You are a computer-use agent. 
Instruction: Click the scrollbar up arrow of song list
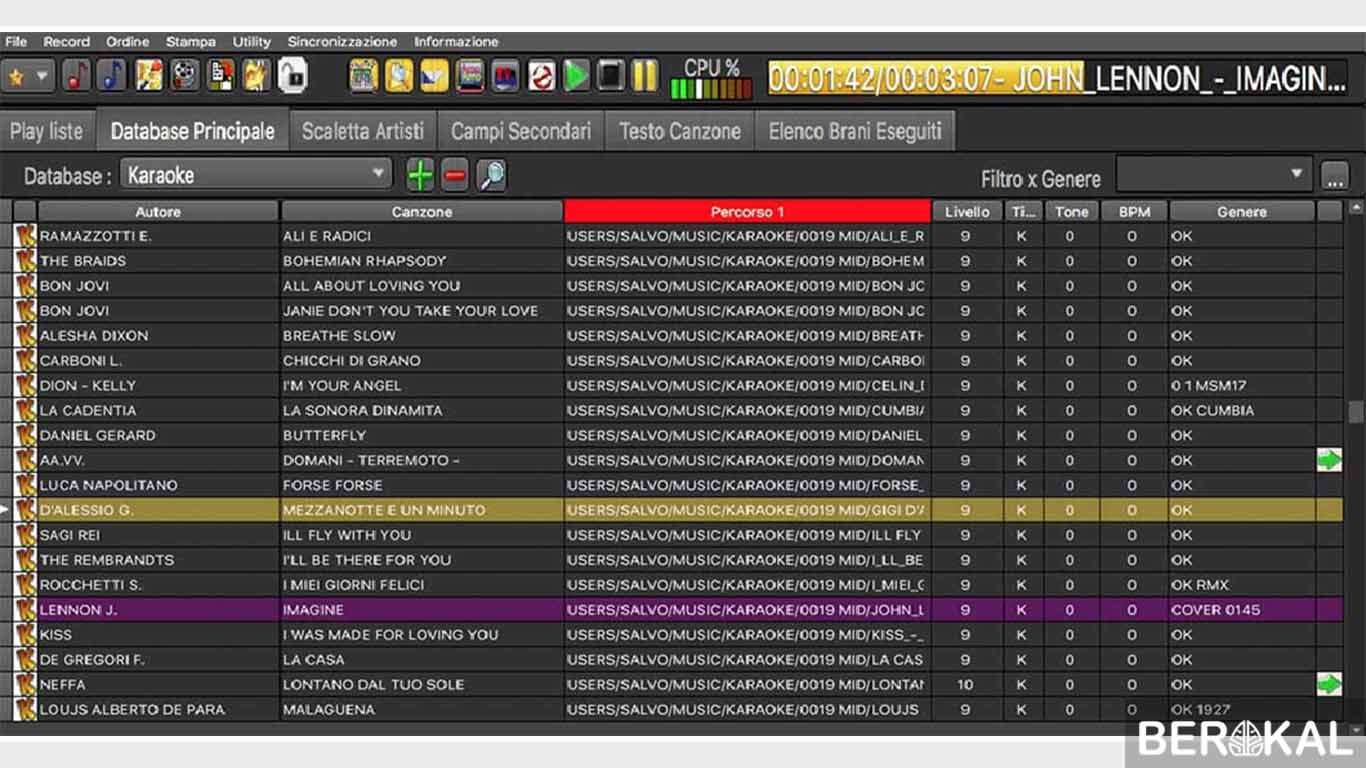coord(1356,208)
